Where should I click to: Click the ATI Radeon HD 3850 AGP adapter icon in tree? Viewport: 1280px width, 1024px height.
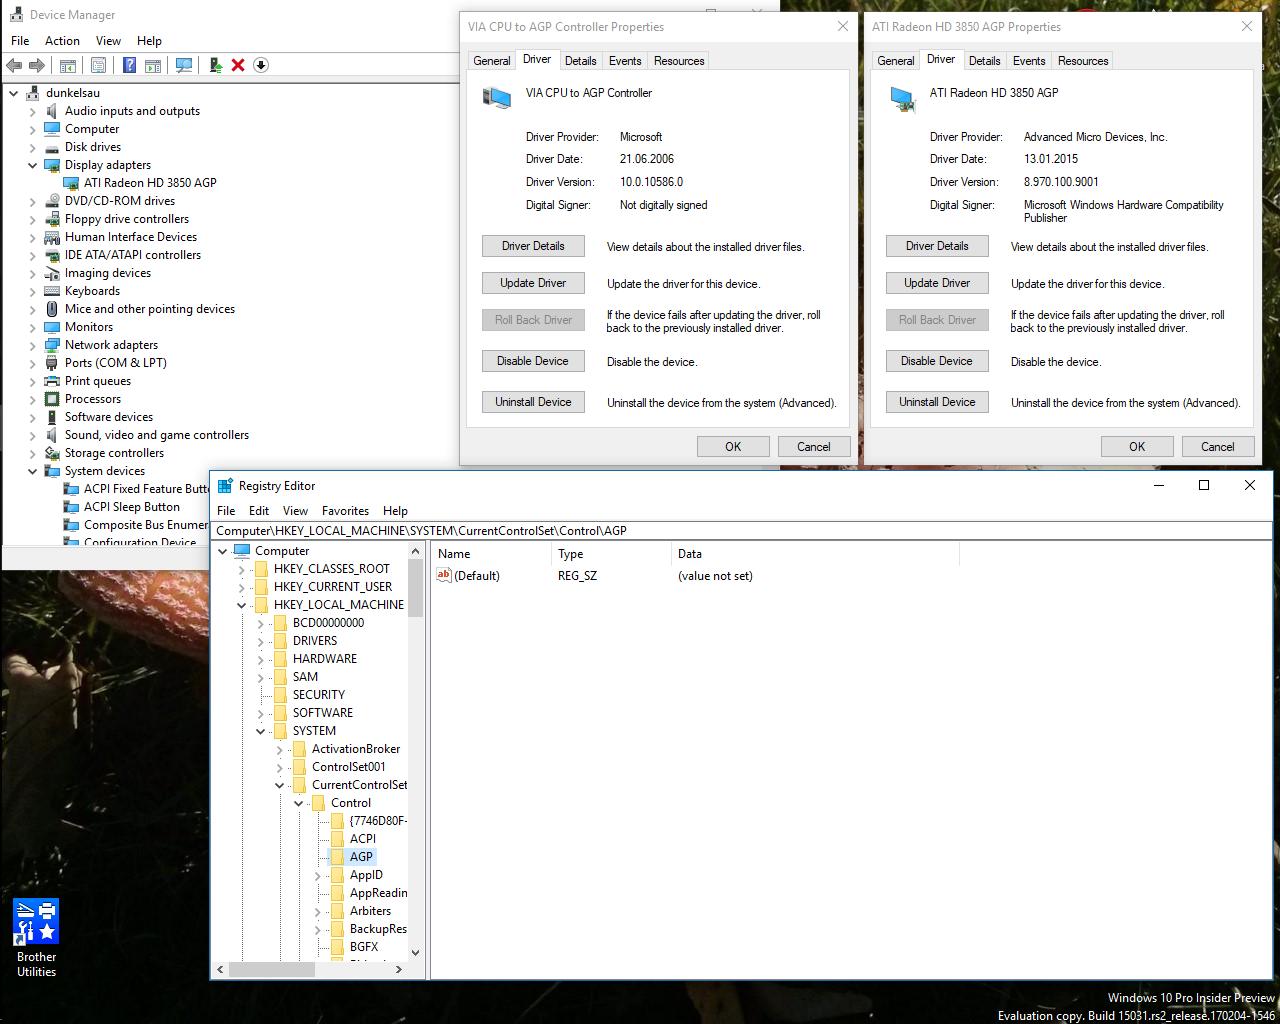71,183
